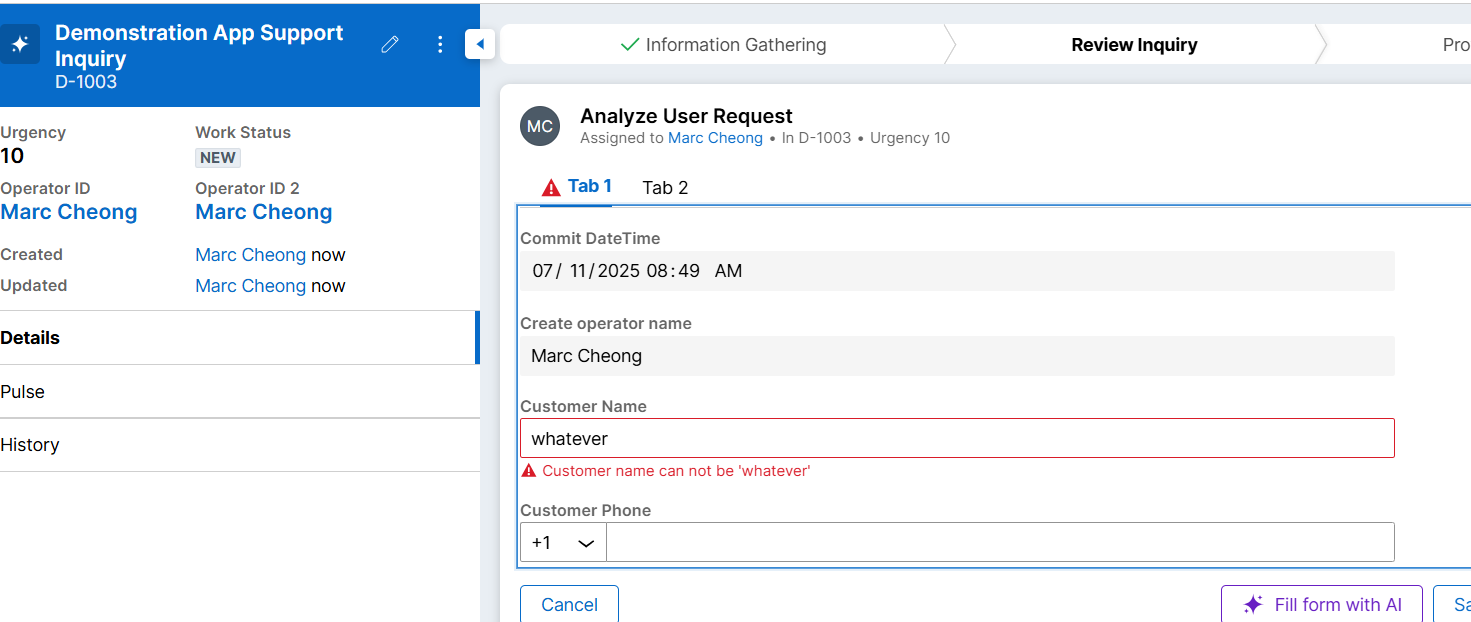Click the case type sparkle icon in header
1471x622 pixels.
coord(19,45)
